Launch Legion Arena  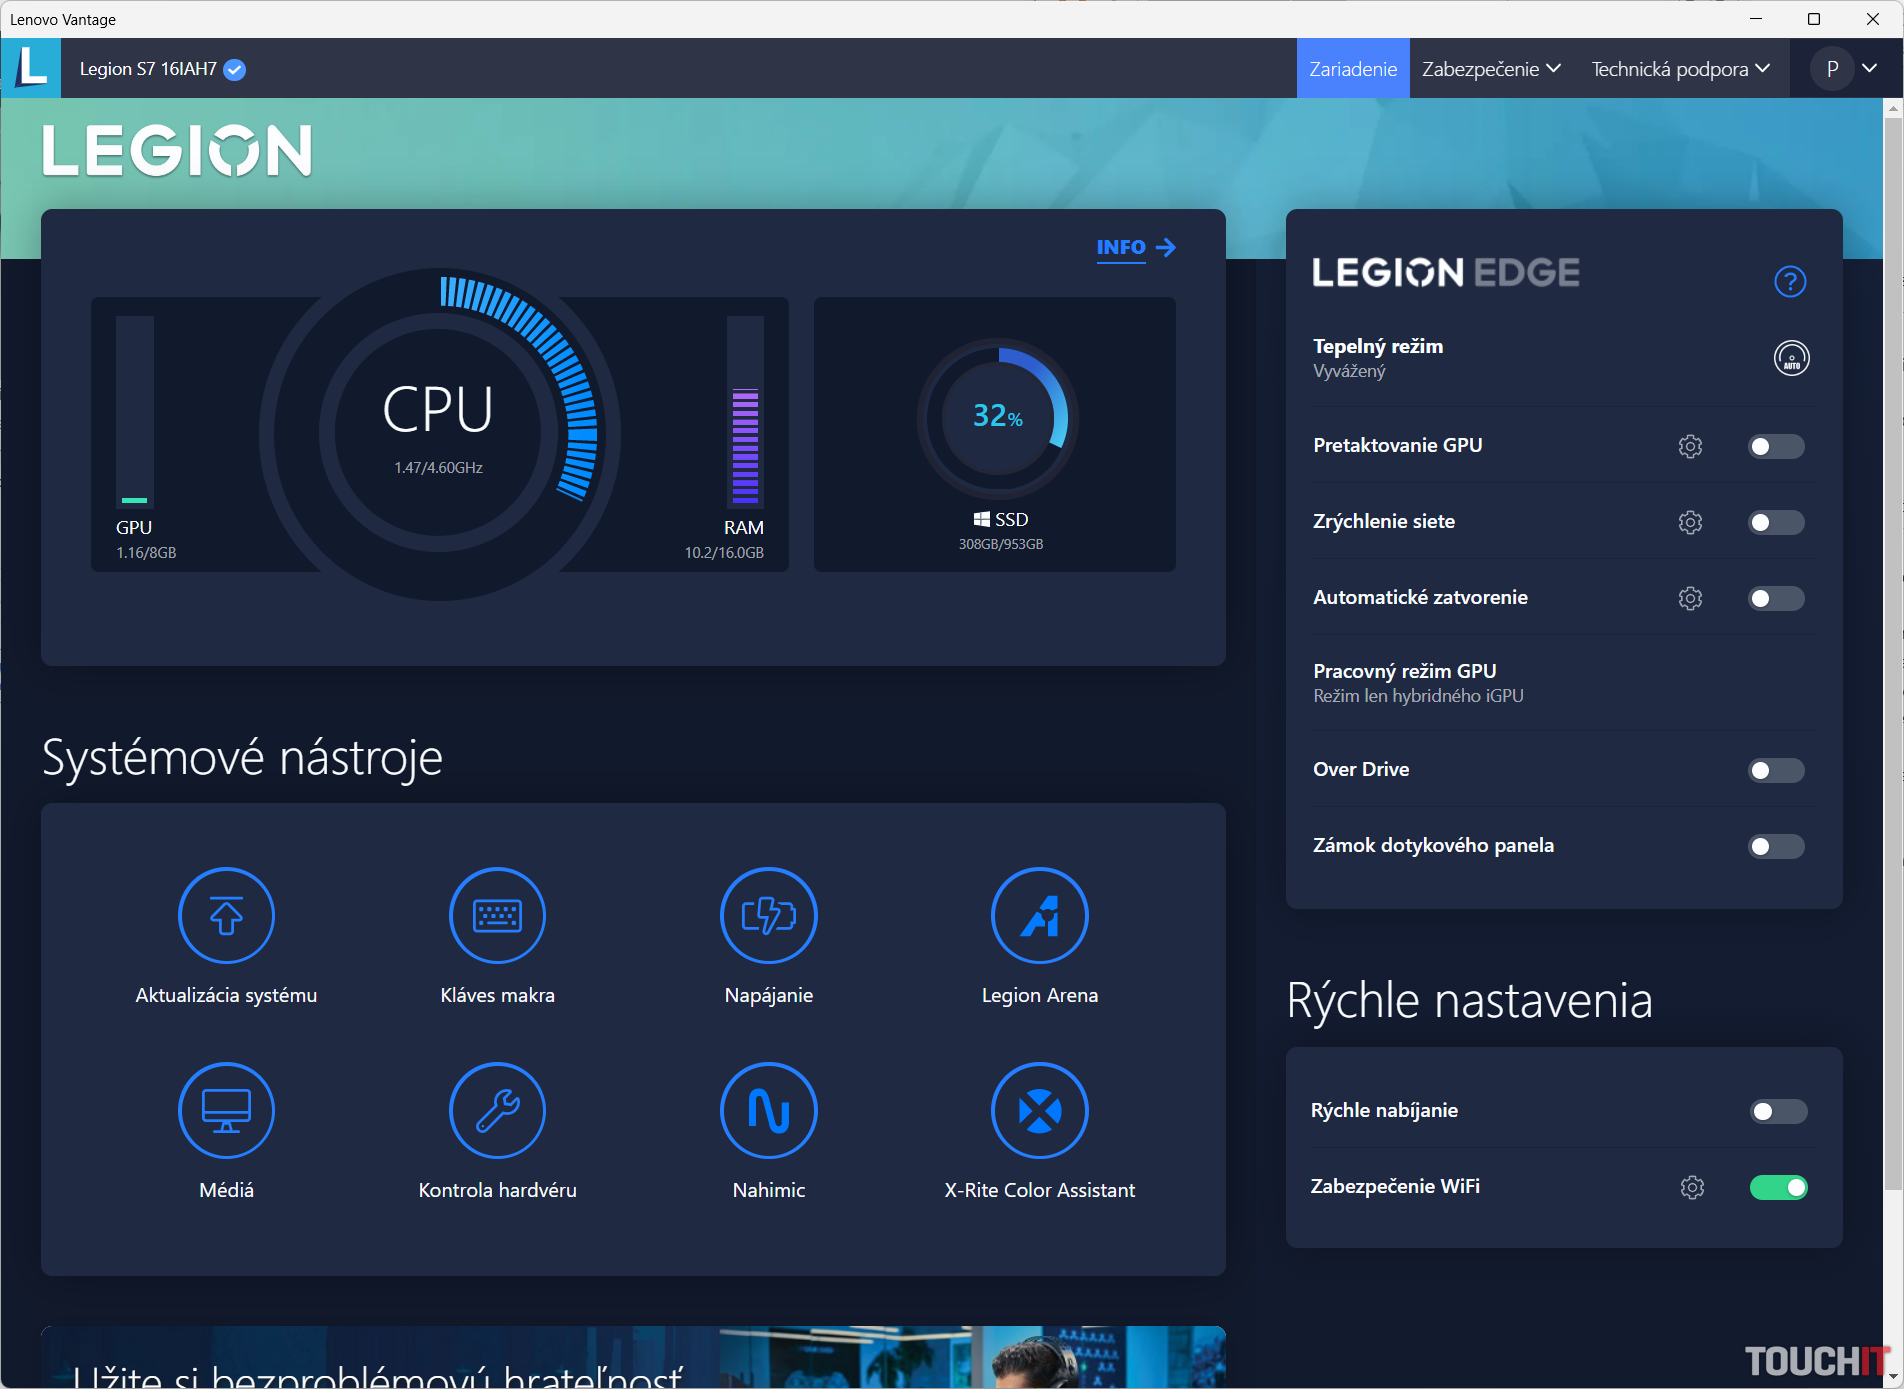(x=1039, y=915)
